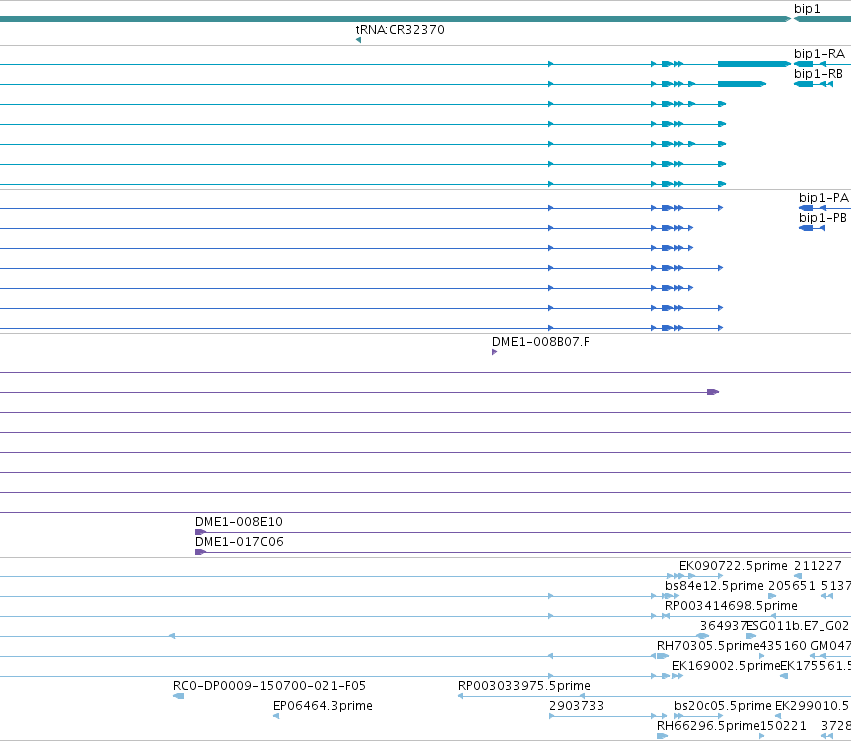Click the arrow glyph beneath tRNA:CR32370
This screenshot has height=741, width=851.
[358, 40]
